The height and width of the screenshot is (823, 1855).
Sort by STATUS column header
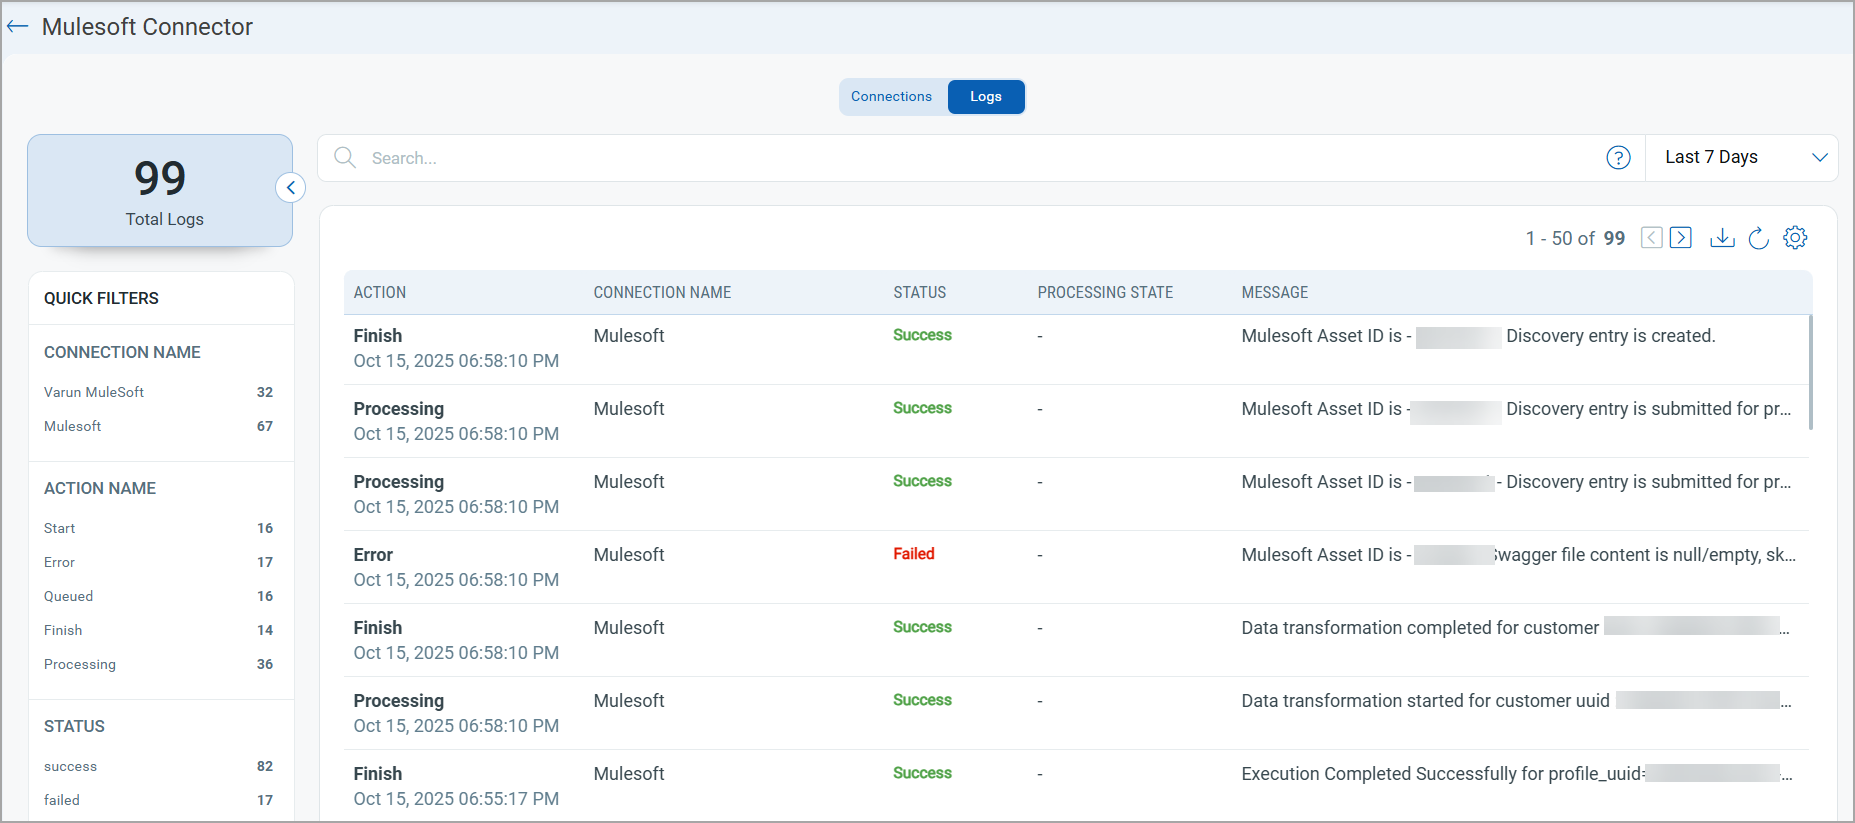(919, 293)
